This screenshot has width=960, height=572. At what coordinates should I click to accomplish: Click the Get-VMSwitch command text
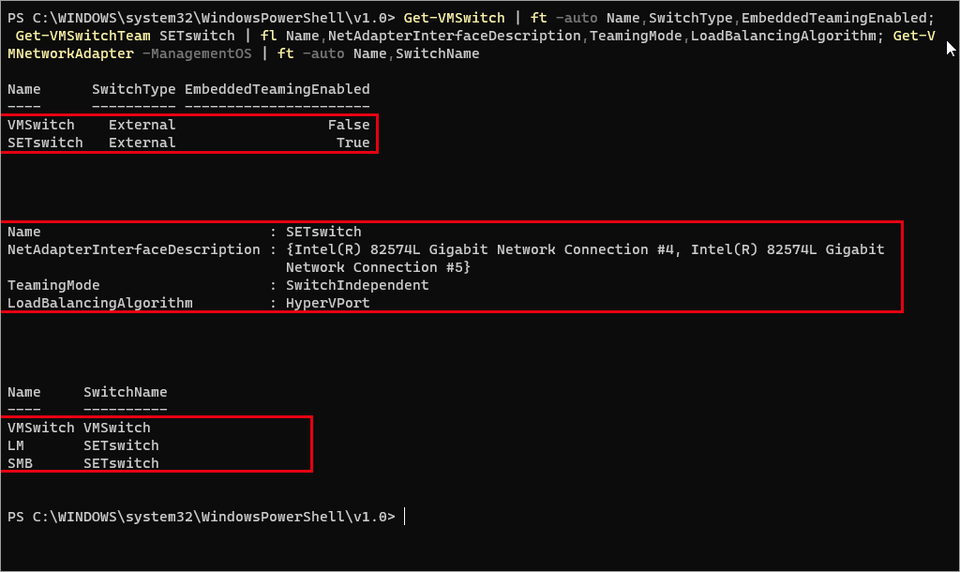[x=454, y=18]
